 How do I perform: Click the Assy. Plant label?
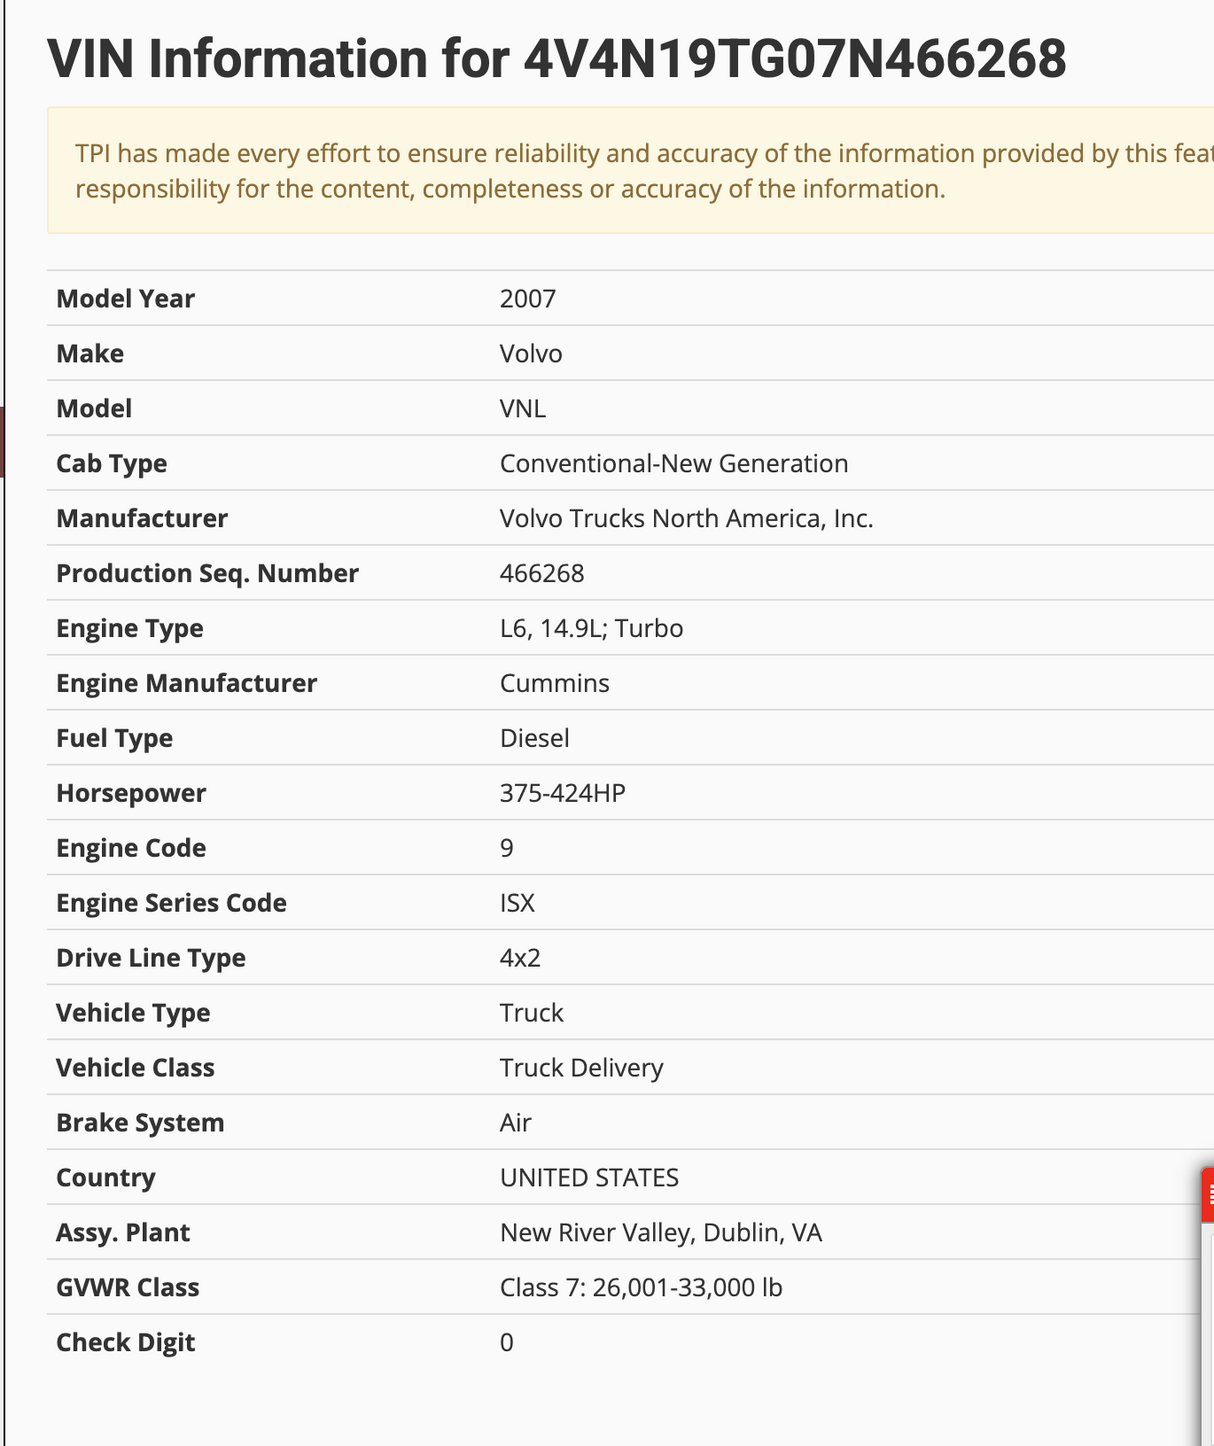(123, 1234)
